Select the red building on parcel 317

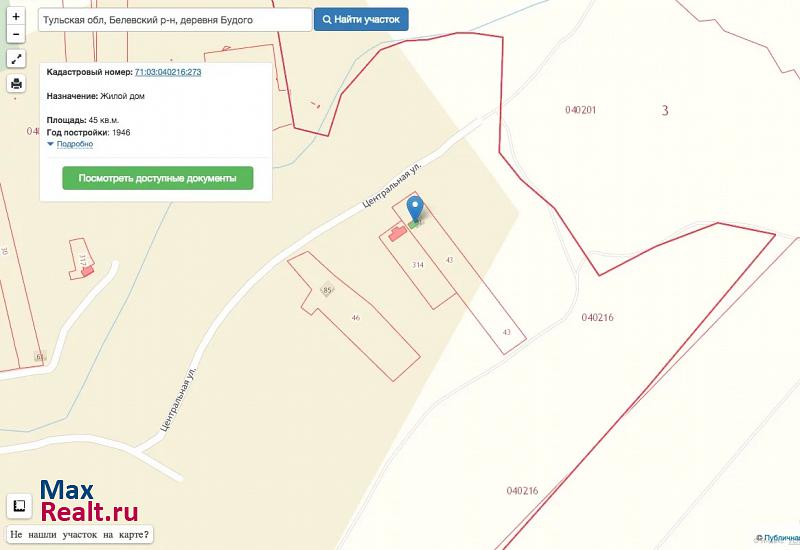point(87,271)
